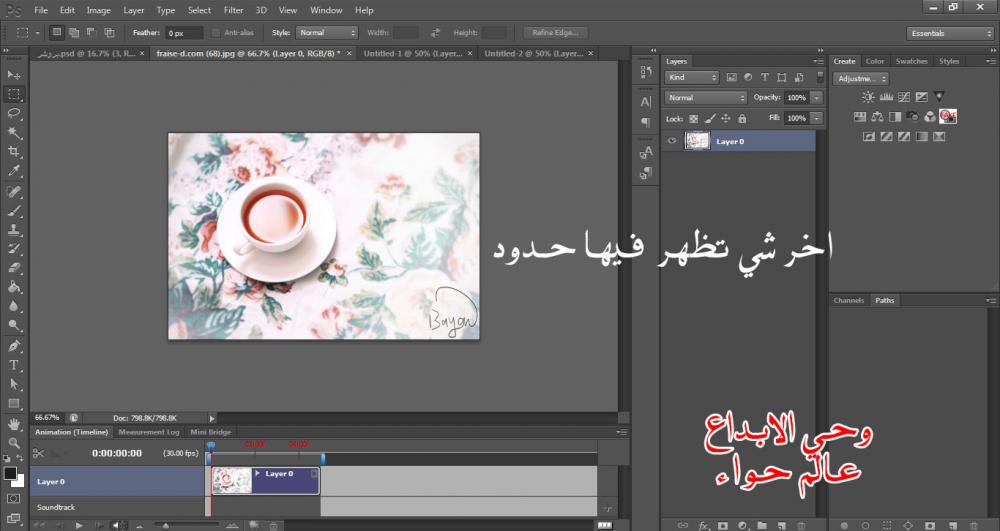Hide Layer 0 using the eye icon
Image resolution: width=1000 pixels, height=531 pixels.
(x=672, y=142)
